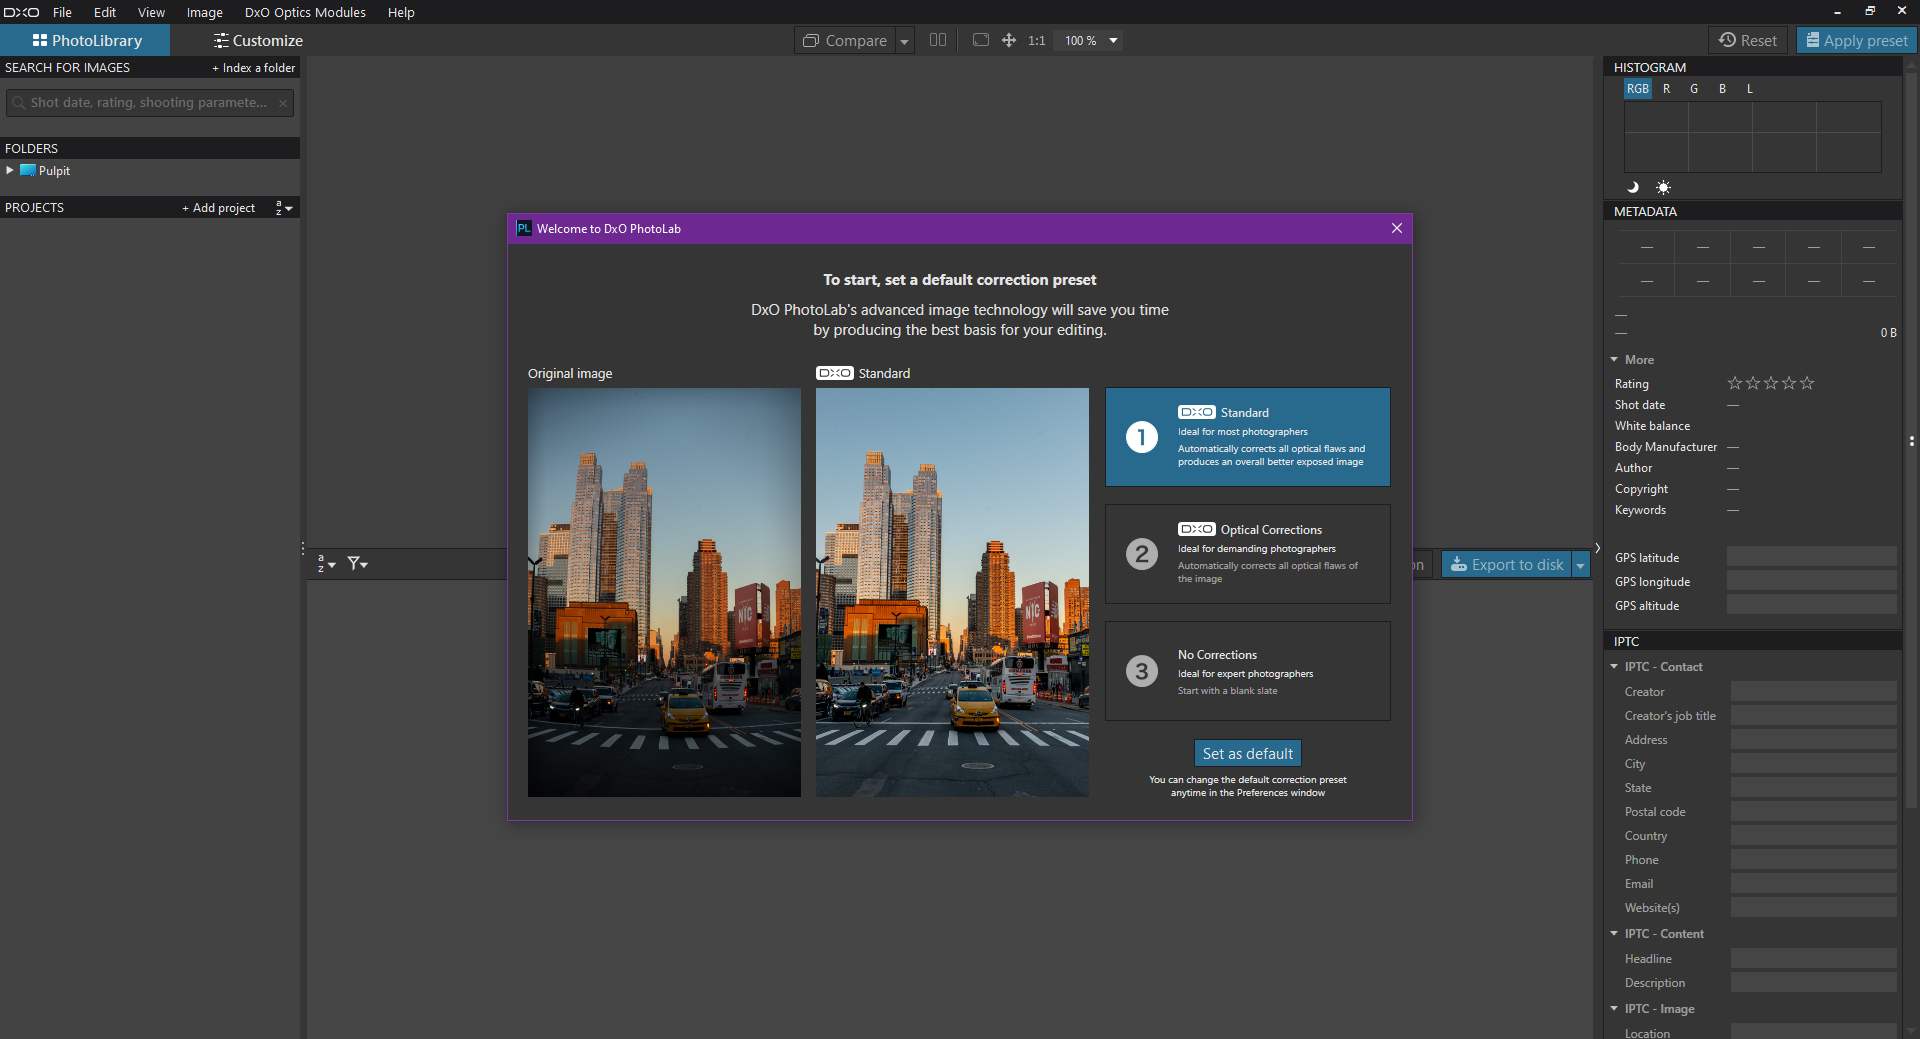The height and width of the screenshot is (1039, 1920).
Task: Collapse the More metadata section
Action: click(x=1614, y=359)
